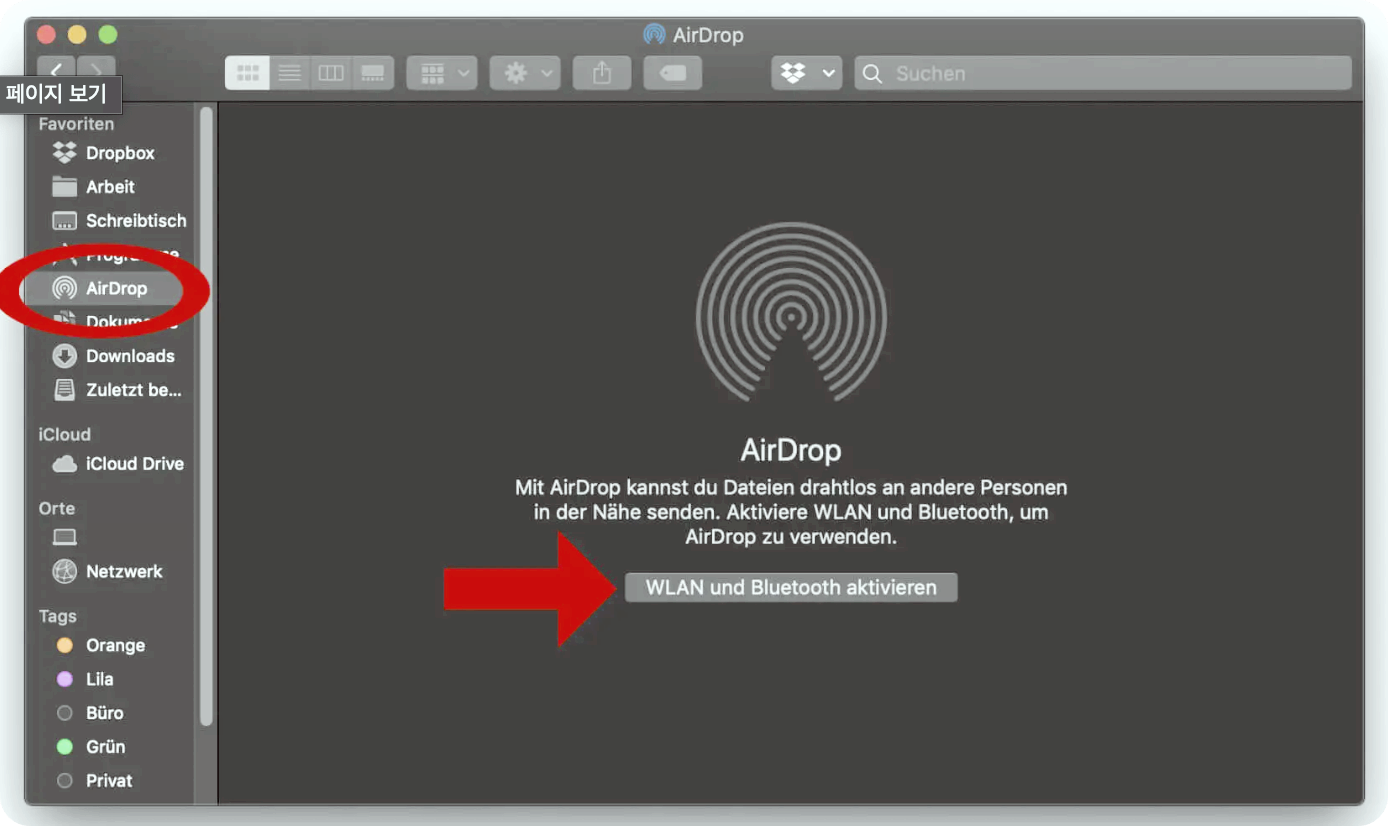This screenshot has width=1388, height=826.
Task: Click the Suchen search field
Action: [x=1103, y=73]
